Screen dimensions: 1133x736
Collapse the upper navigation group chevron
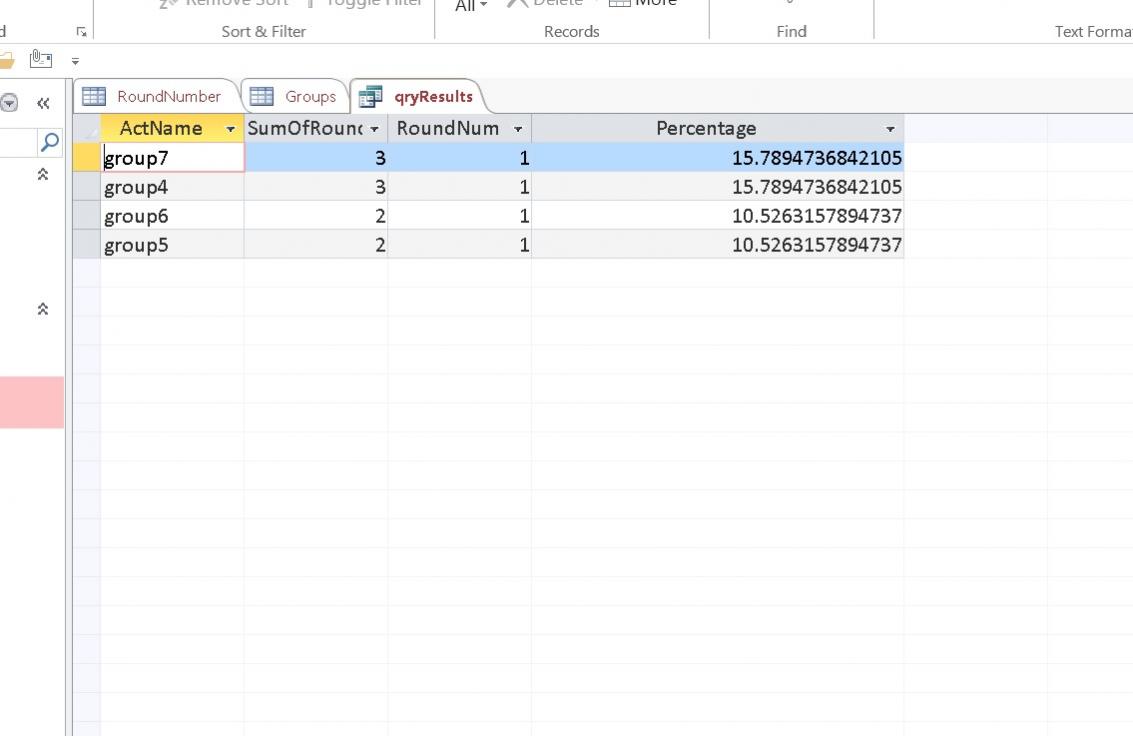point(43,174)
